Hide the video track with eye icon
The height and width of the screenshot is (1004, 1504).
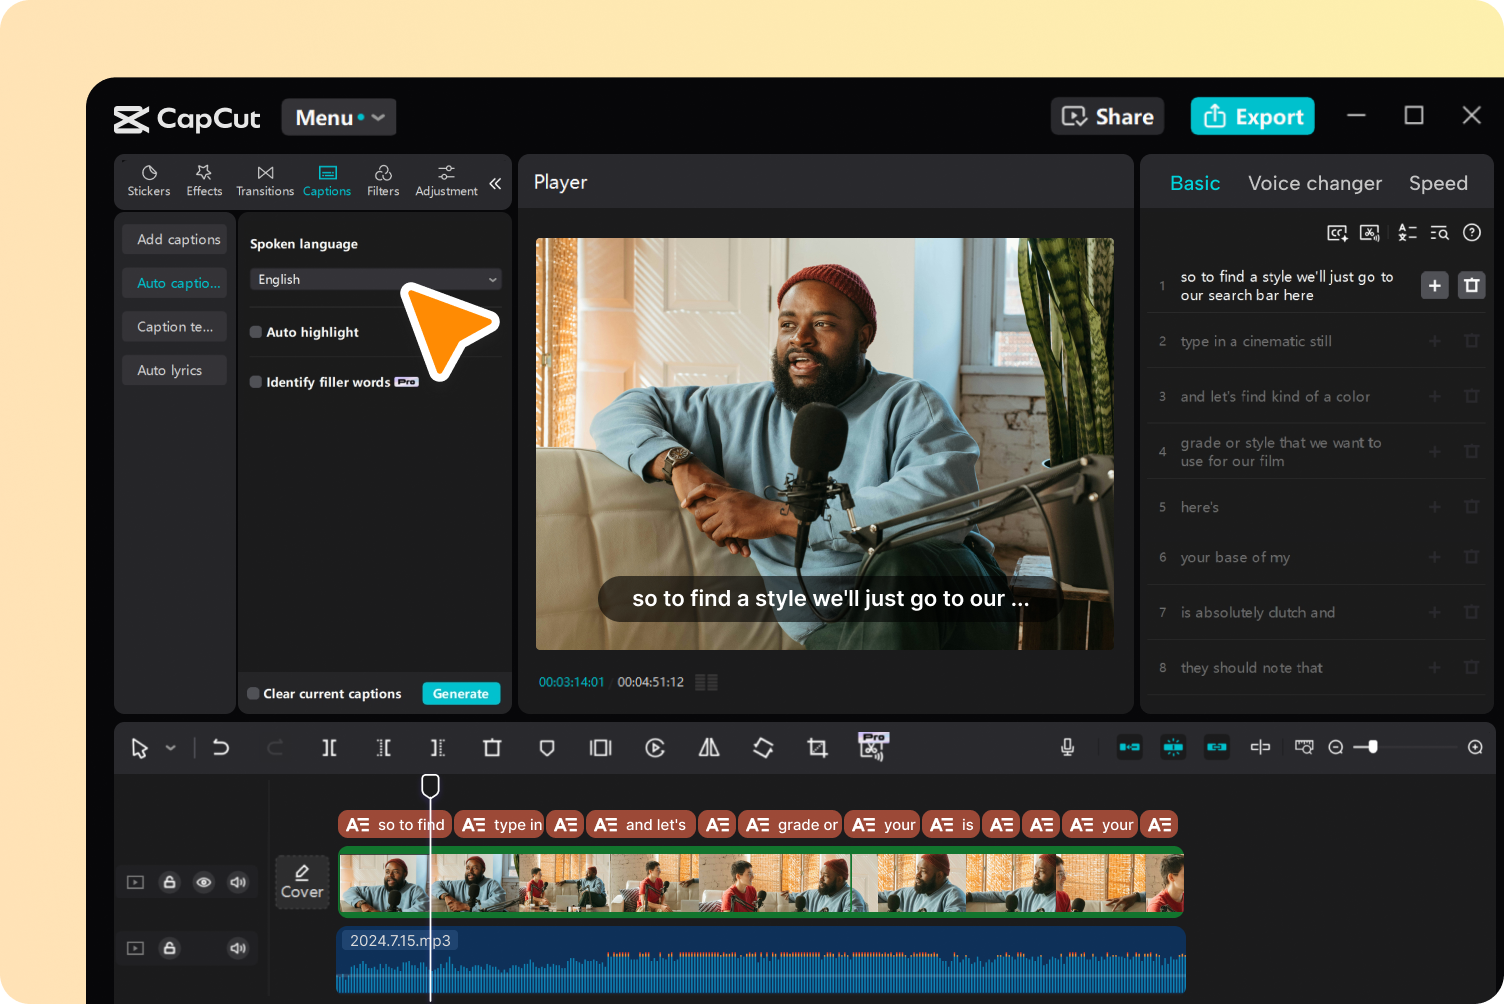click(203, 882)
